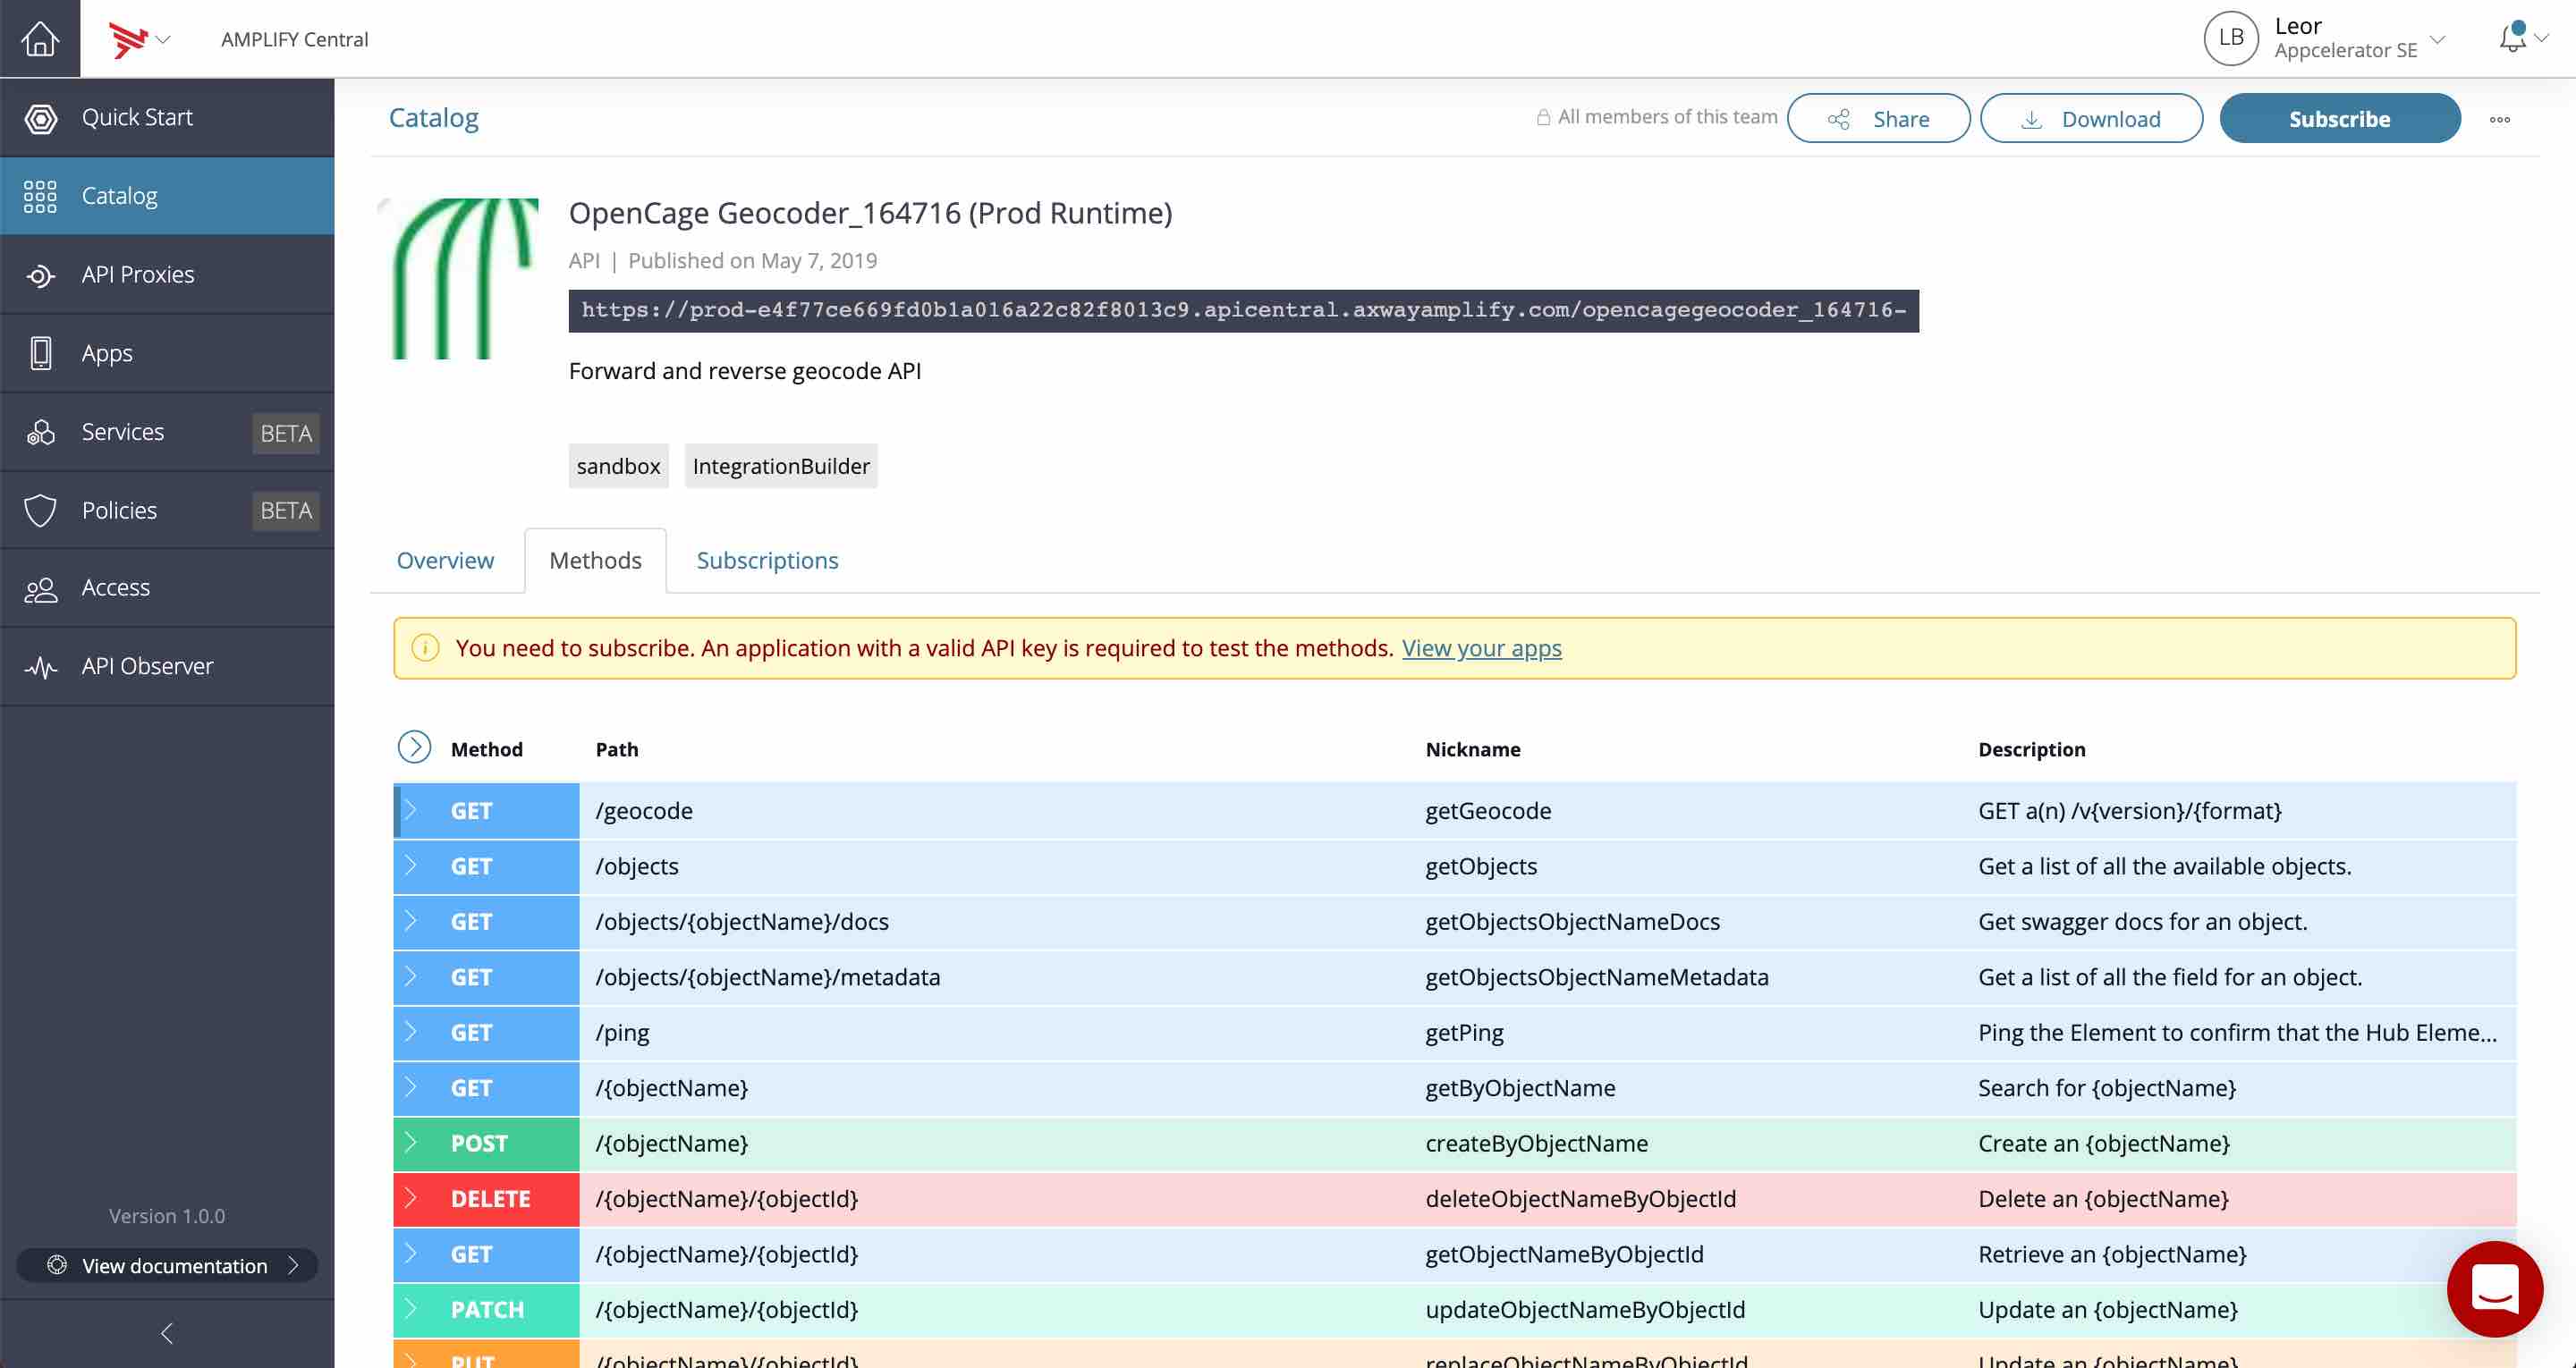Click 'All members of this team' lock label
The height and width of the screenshot is (1368, 2576).
click(x=1657, y=117)
